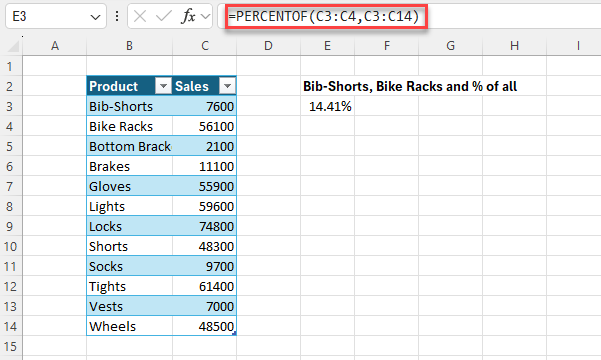
Task: Select column C header
Action: [x=205, y=46]
